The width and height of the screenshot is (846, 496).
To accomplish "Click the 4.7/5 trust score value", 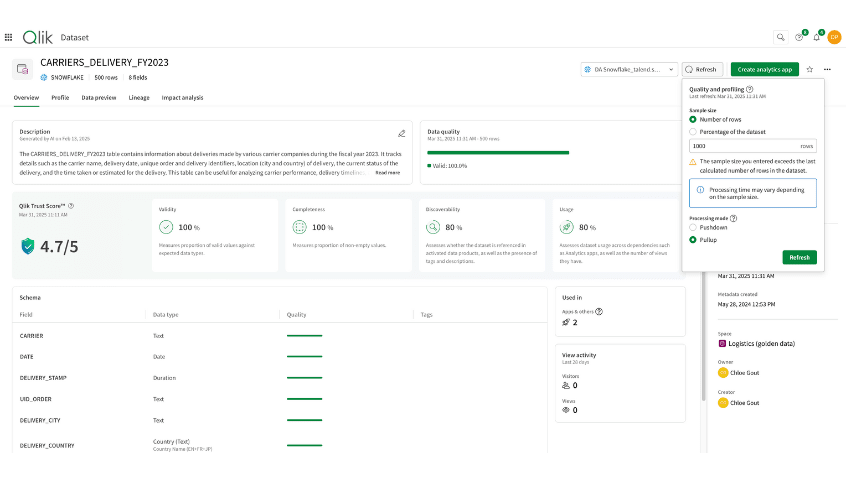I will coord(59,247).
